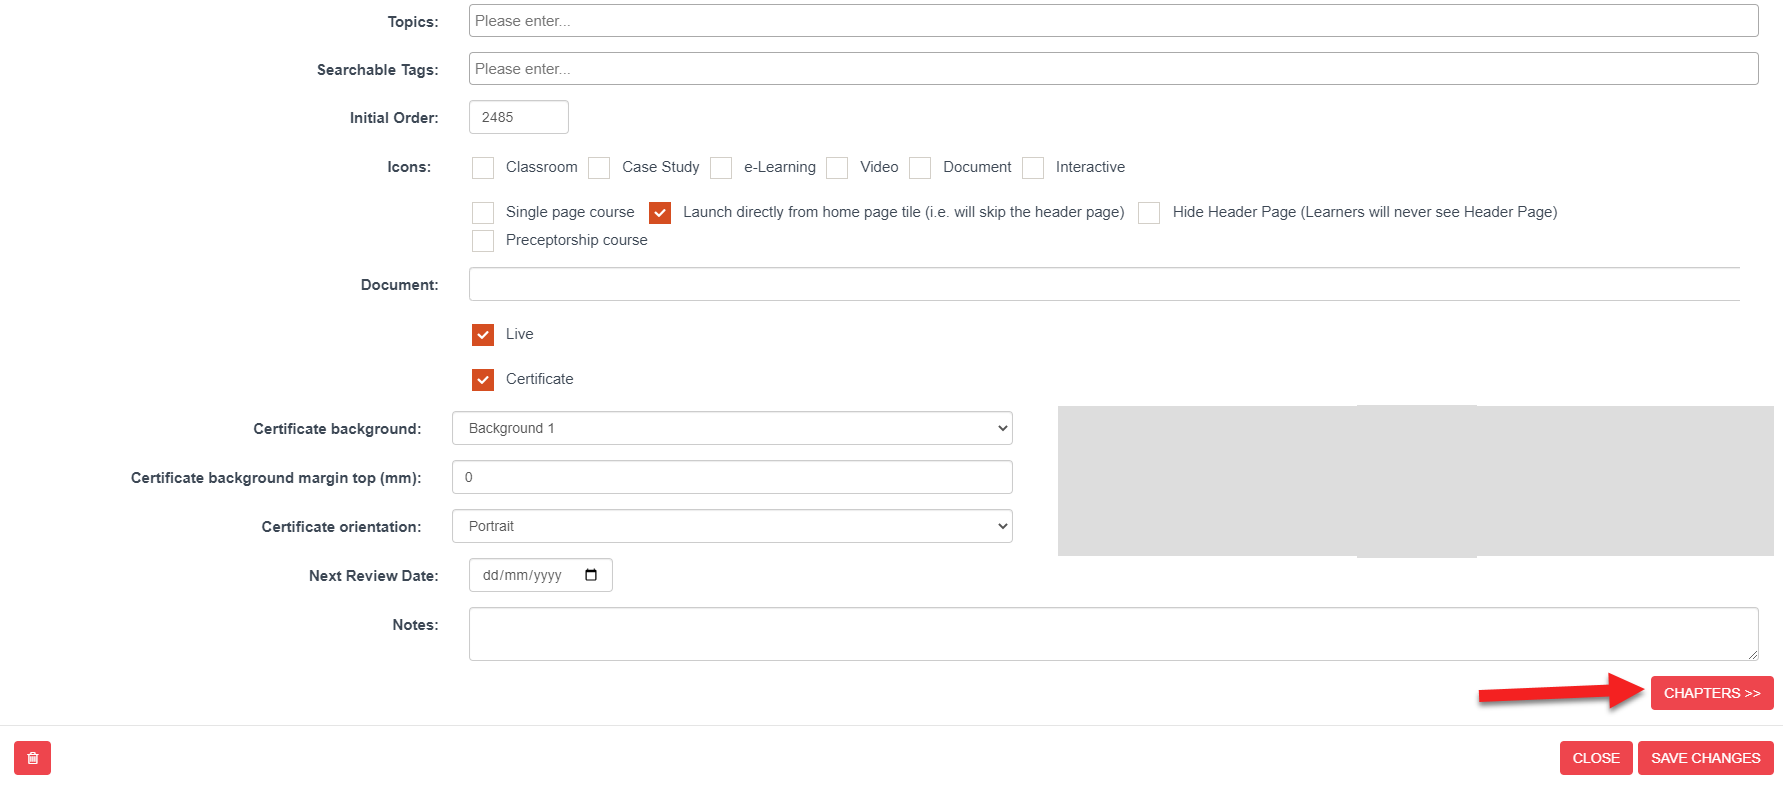Uncheck Launch directly from home page tile
1783x788 pixels.
pos(660,213)
